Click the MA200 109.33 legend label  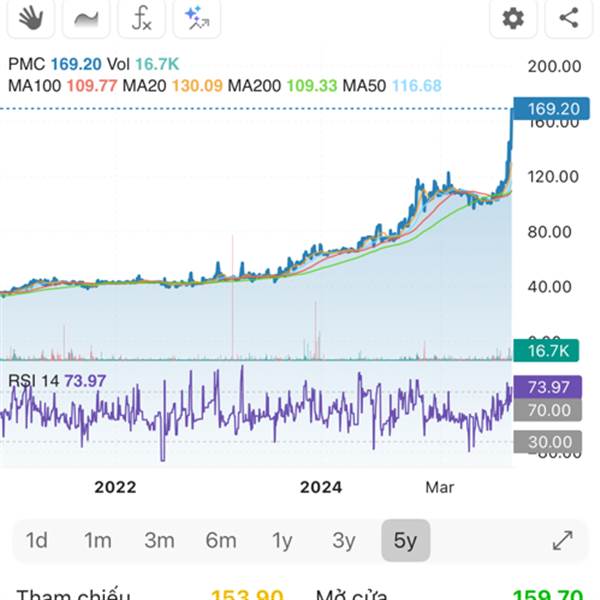[x=283, y=86]
